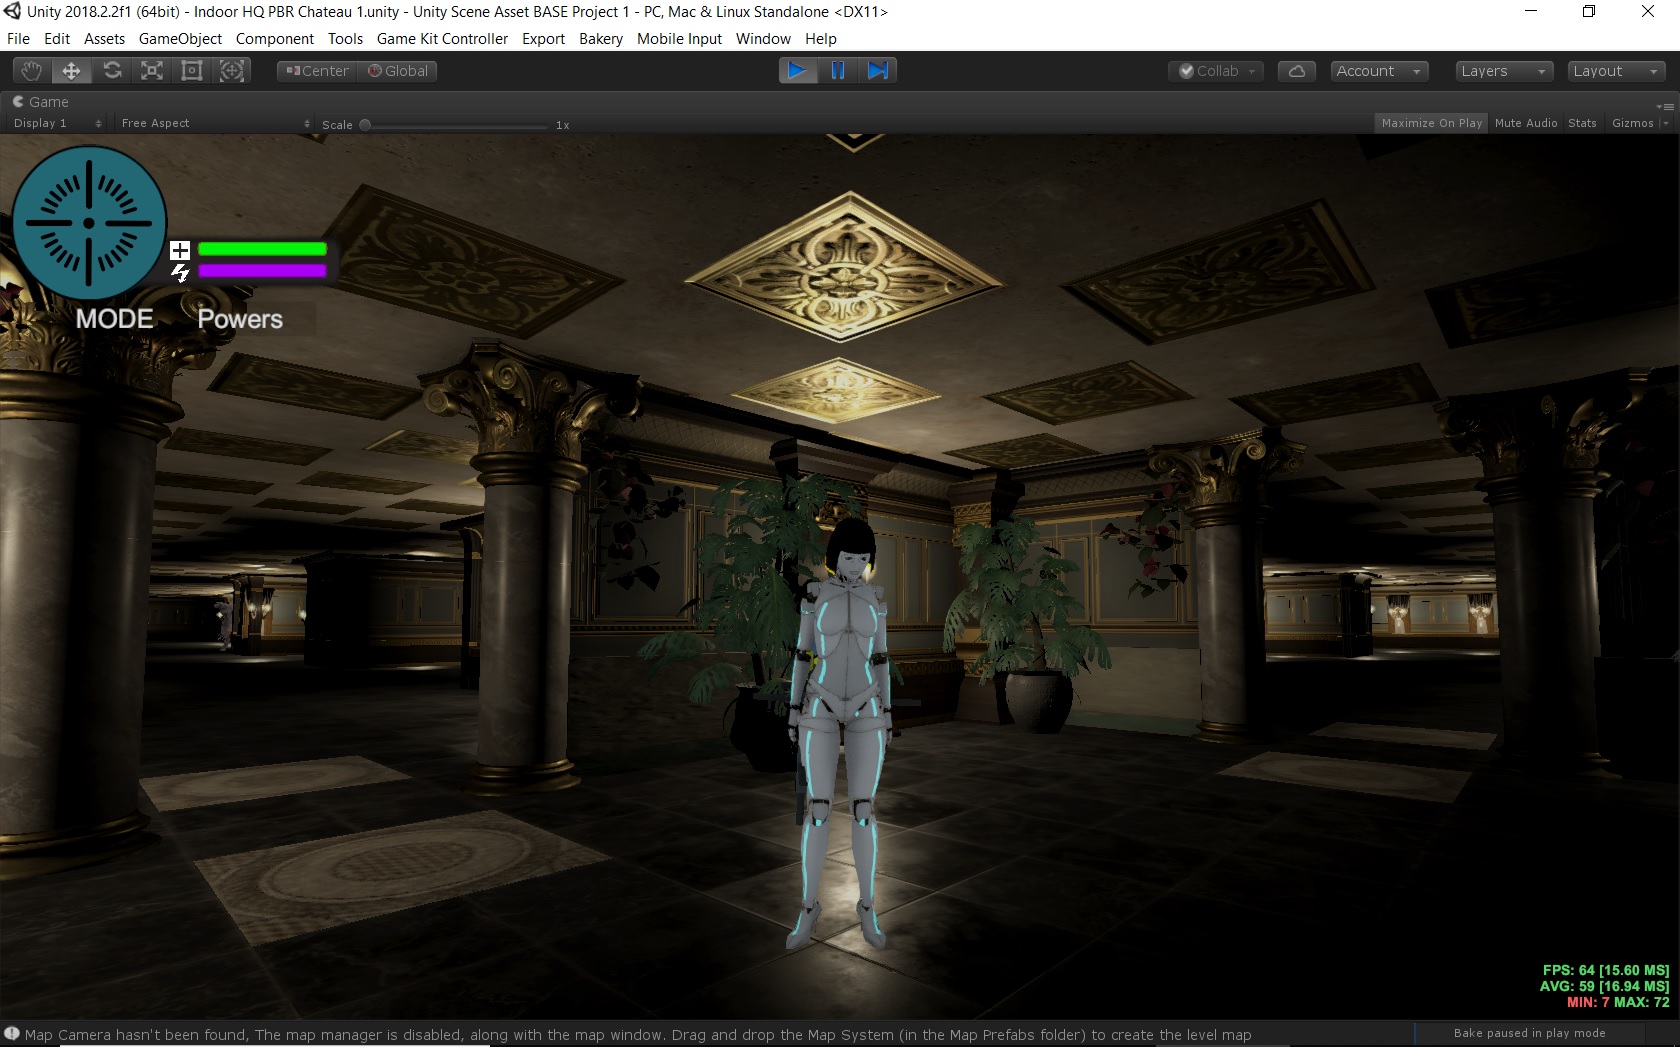
Task: Pause play mode with the Pause button
Action: pos(838,70)
